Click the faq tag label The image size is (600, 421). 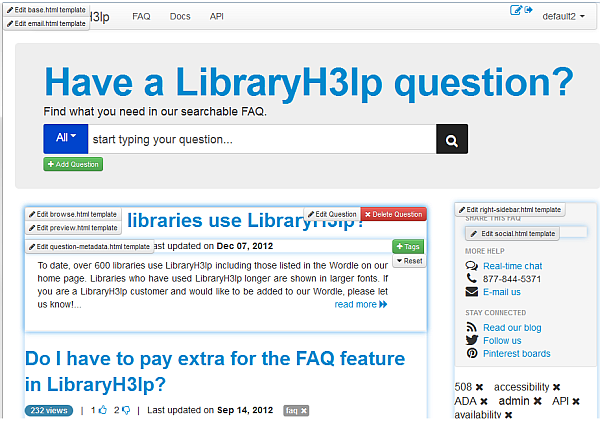(292, 410)
